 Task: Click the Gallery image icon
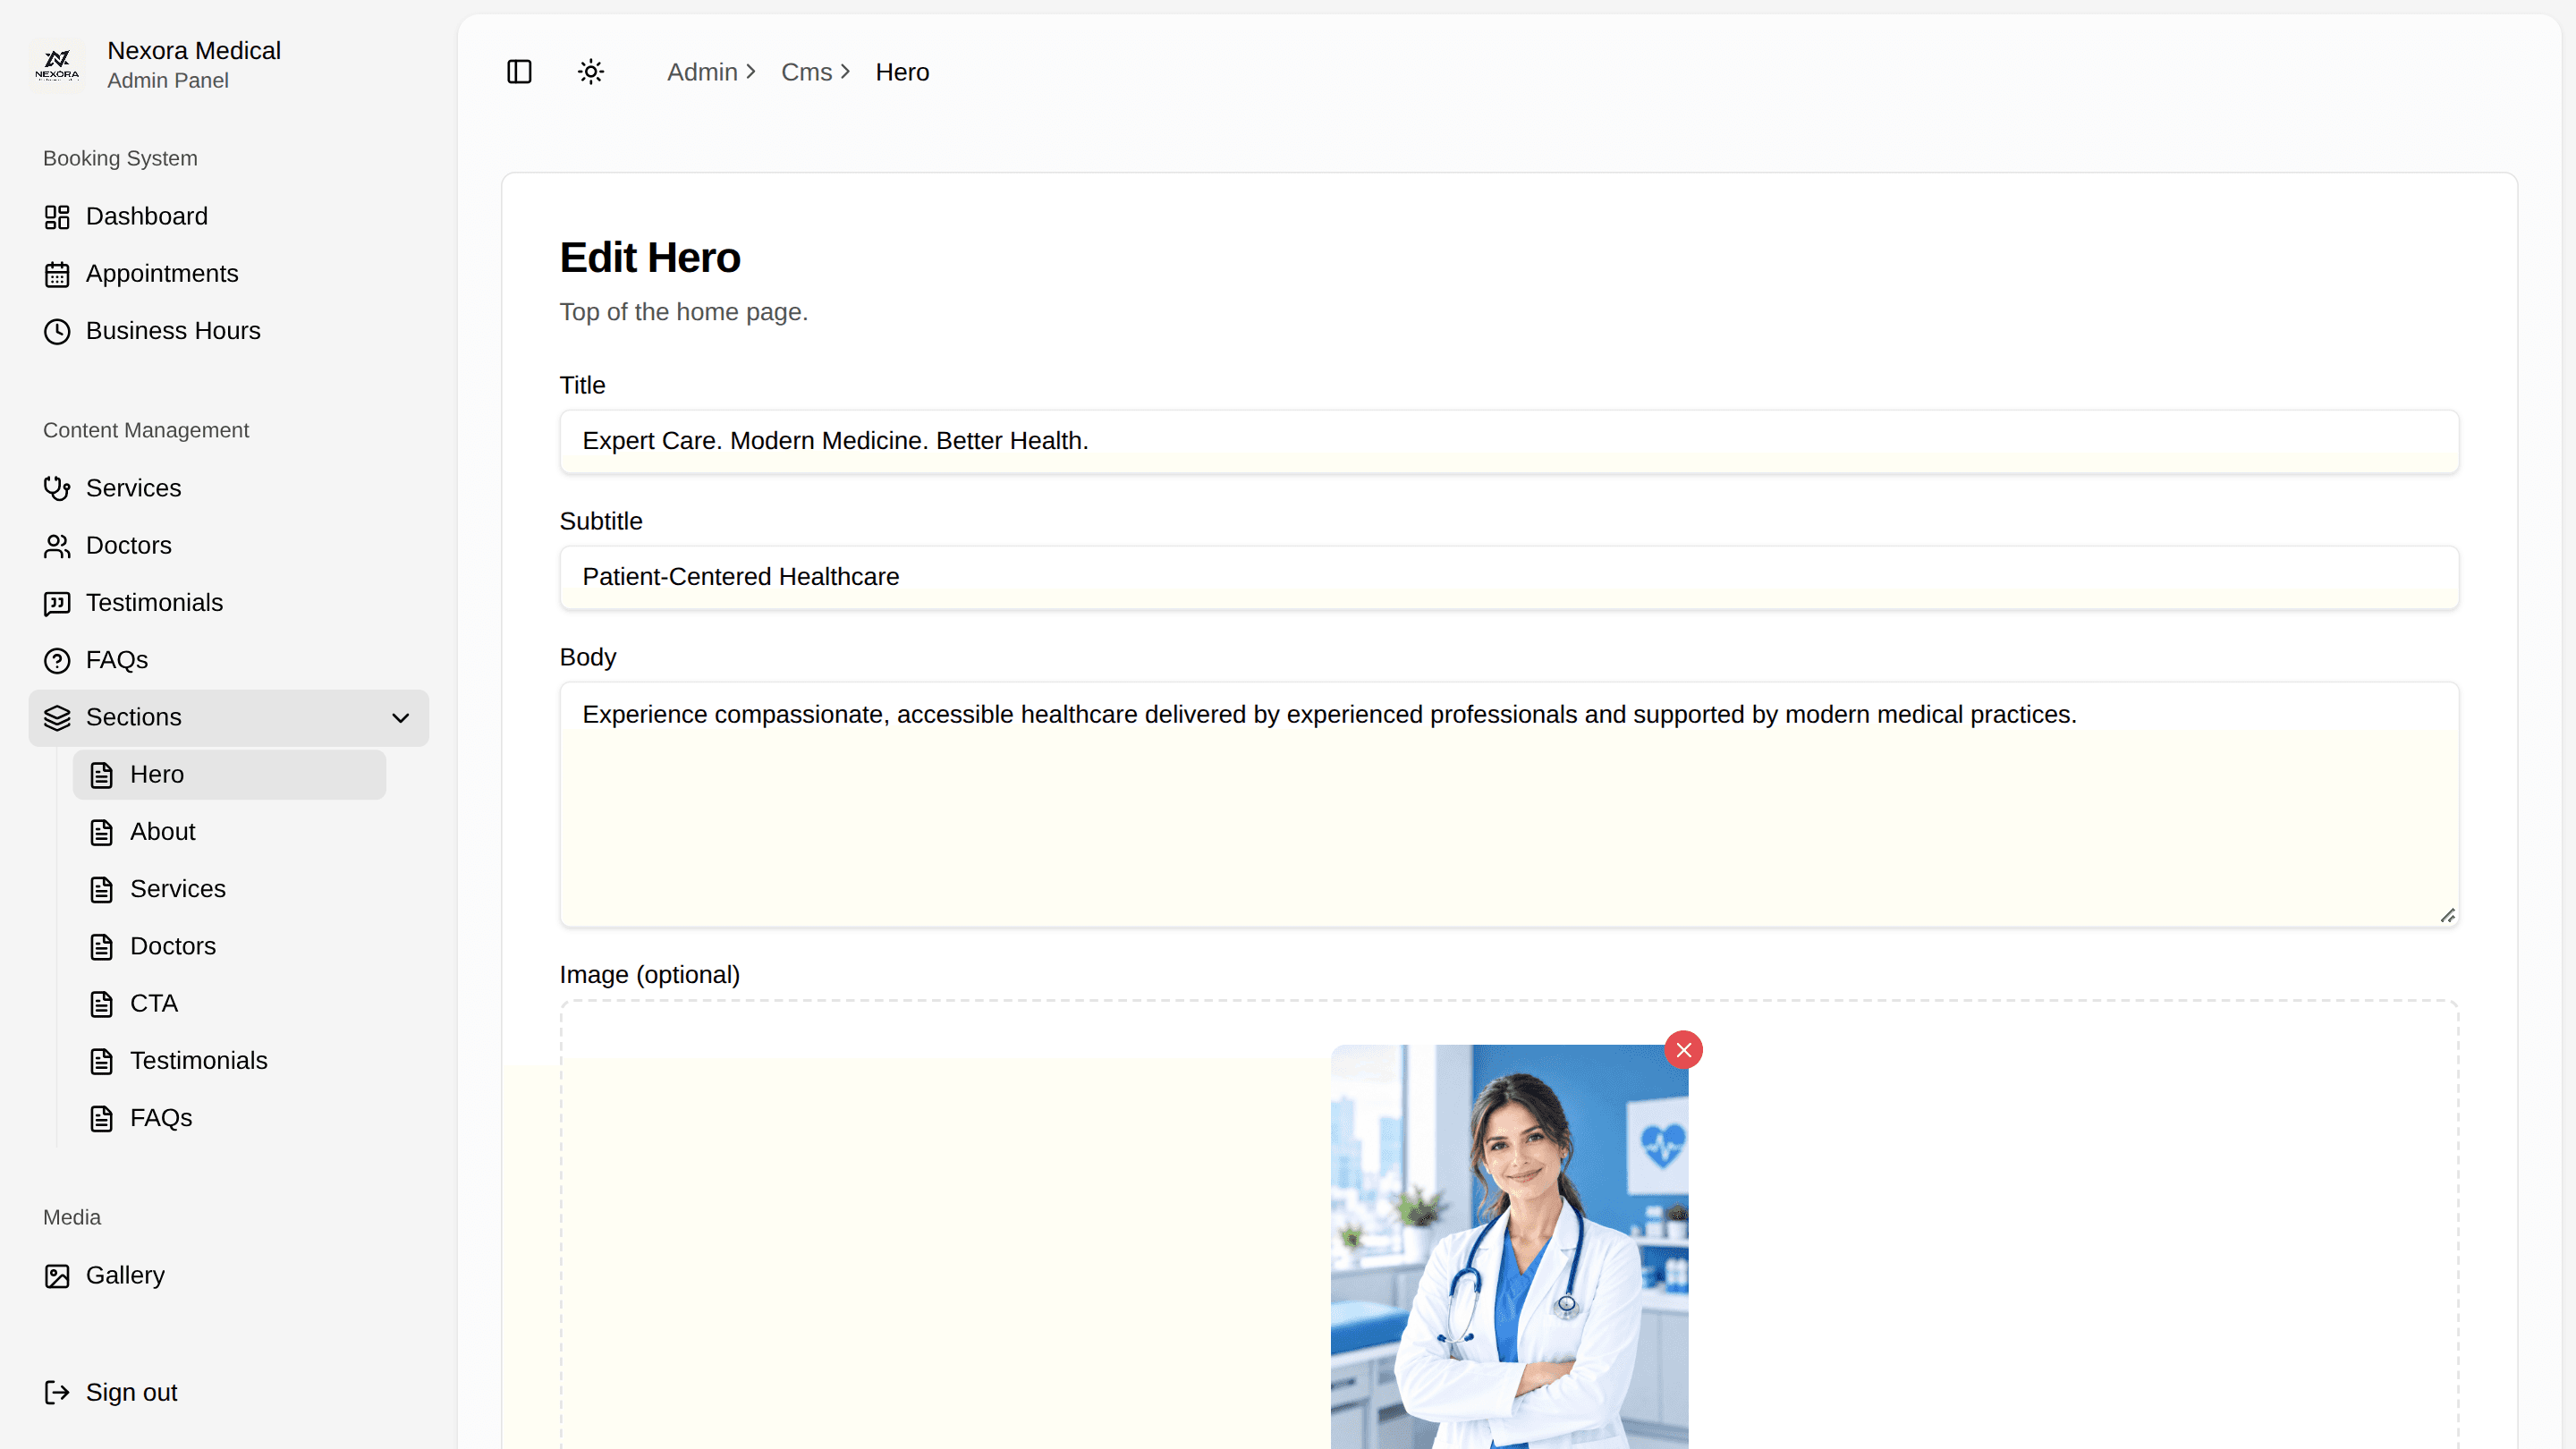[x=57, y=1276]
